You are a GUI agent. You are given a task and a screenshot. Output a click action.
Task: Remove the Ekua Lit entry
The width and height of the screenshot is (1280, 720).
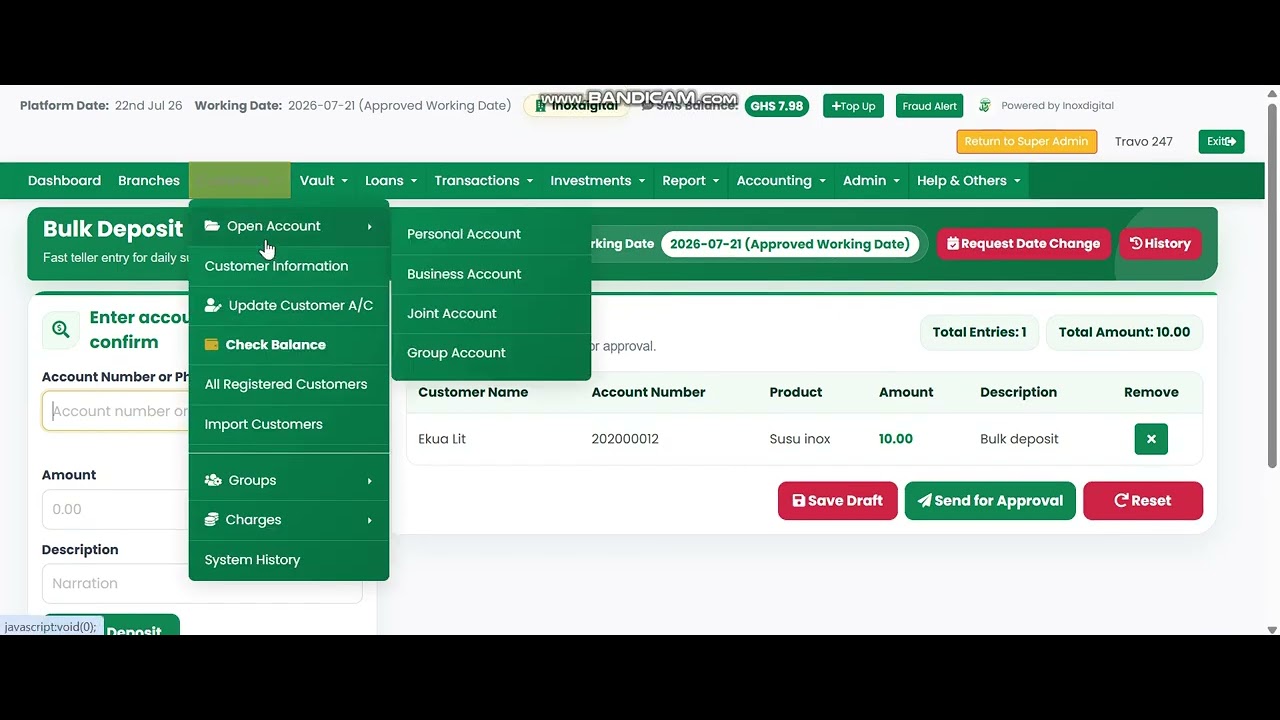[x=1151, y=439]
